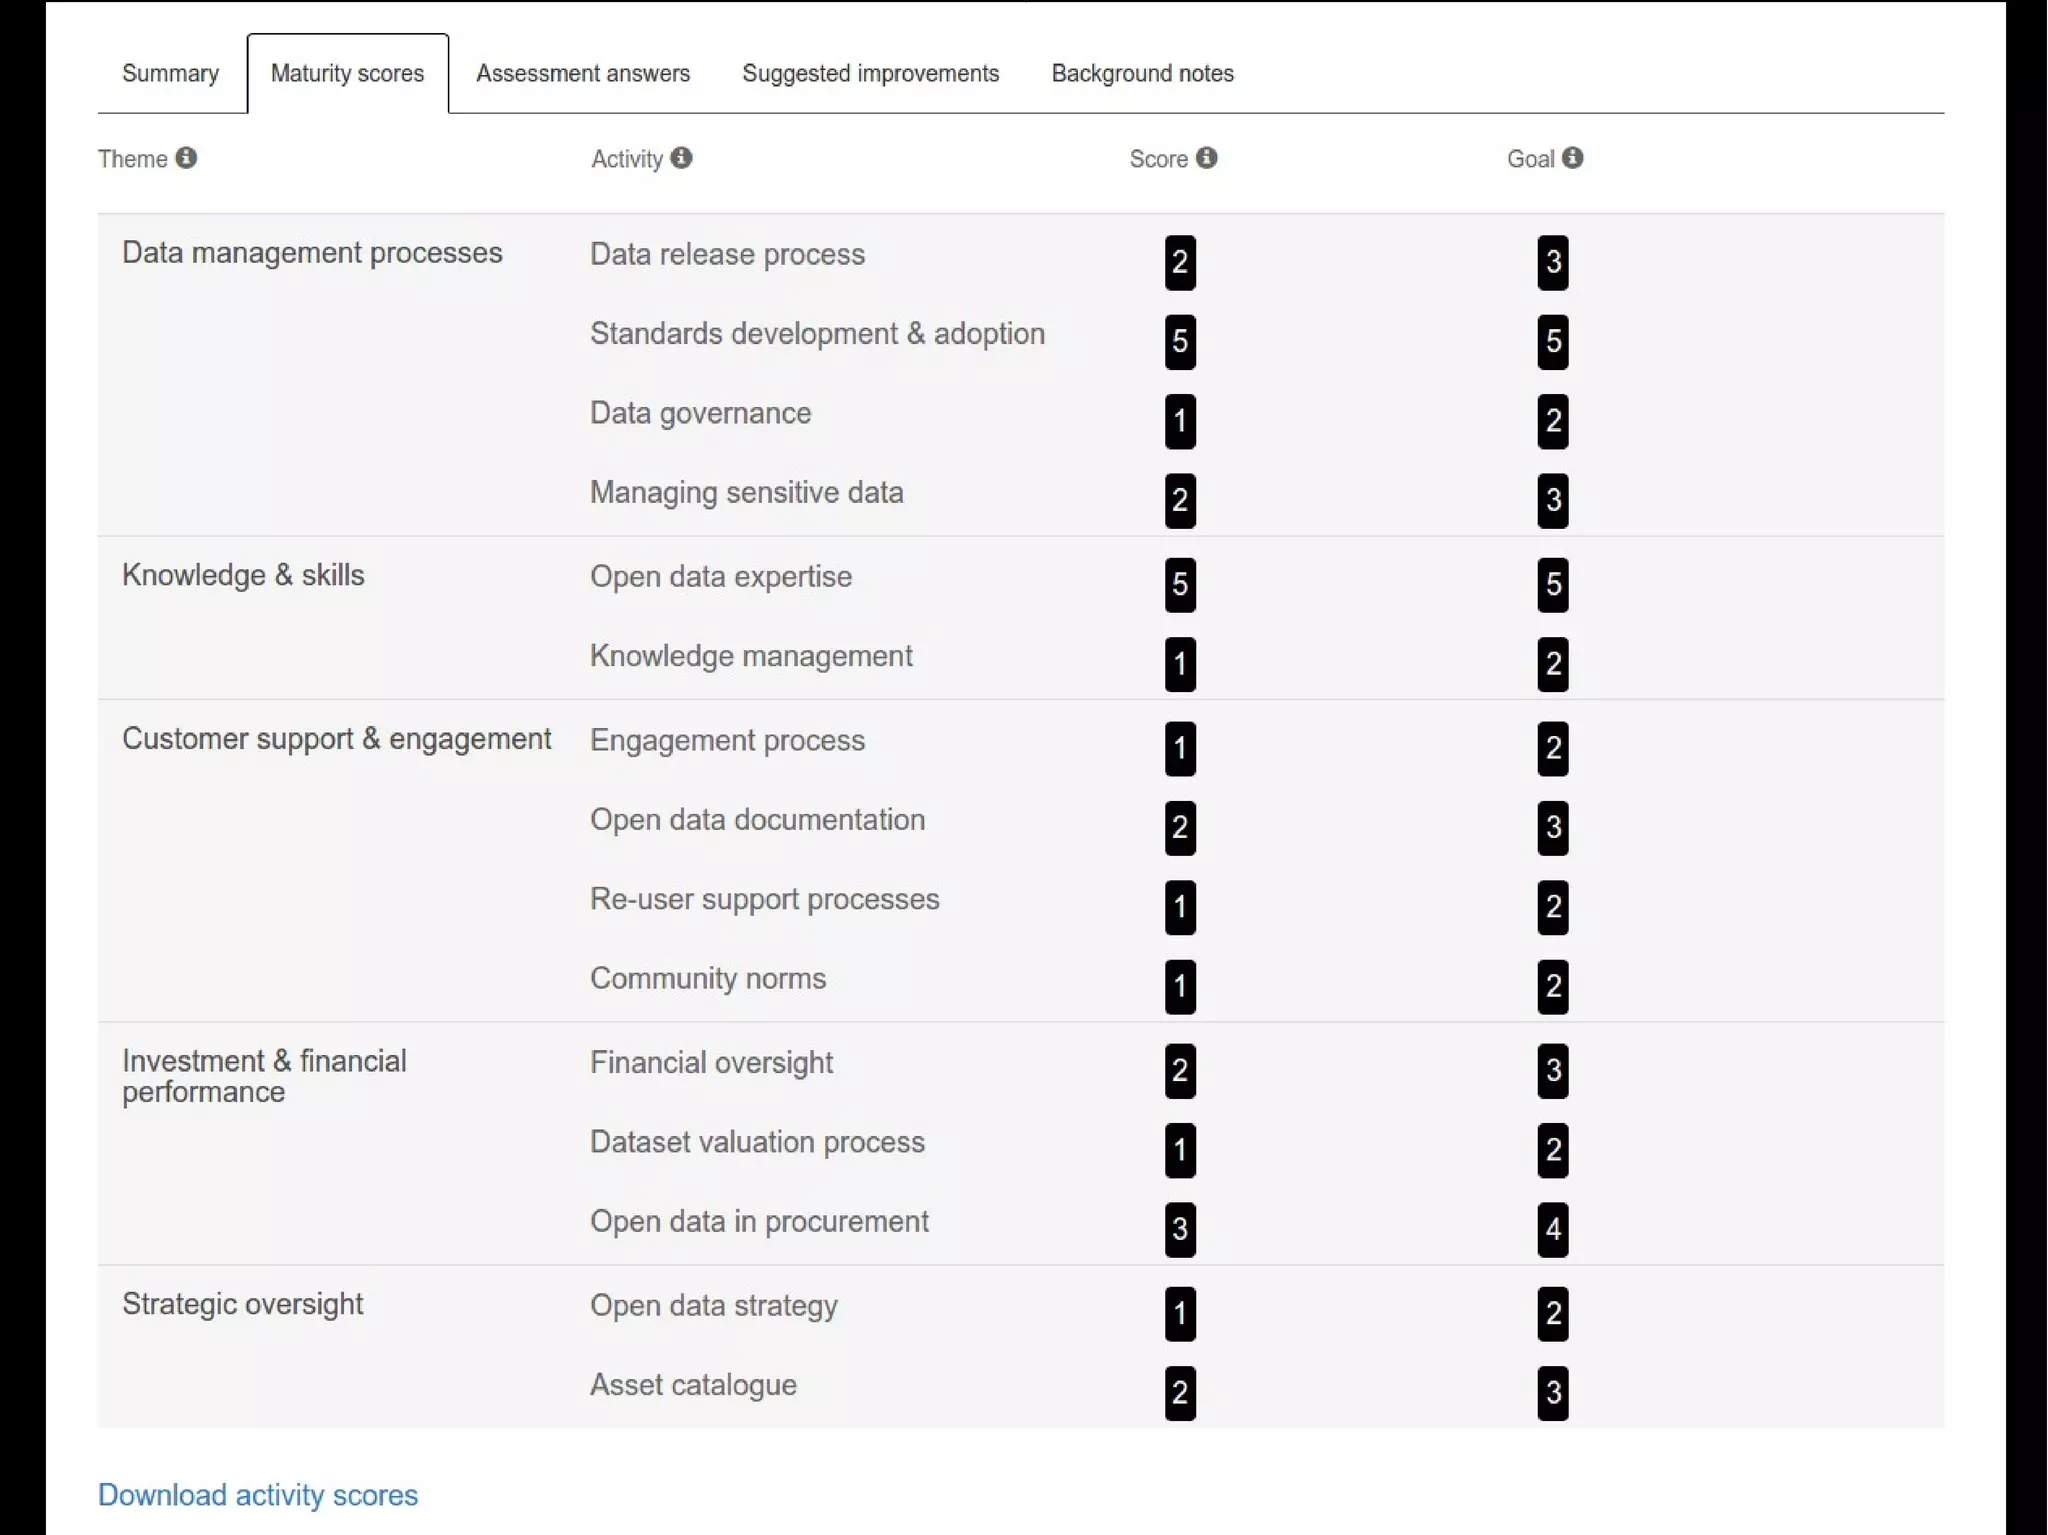Open the Summary tab

pos(170,73)
